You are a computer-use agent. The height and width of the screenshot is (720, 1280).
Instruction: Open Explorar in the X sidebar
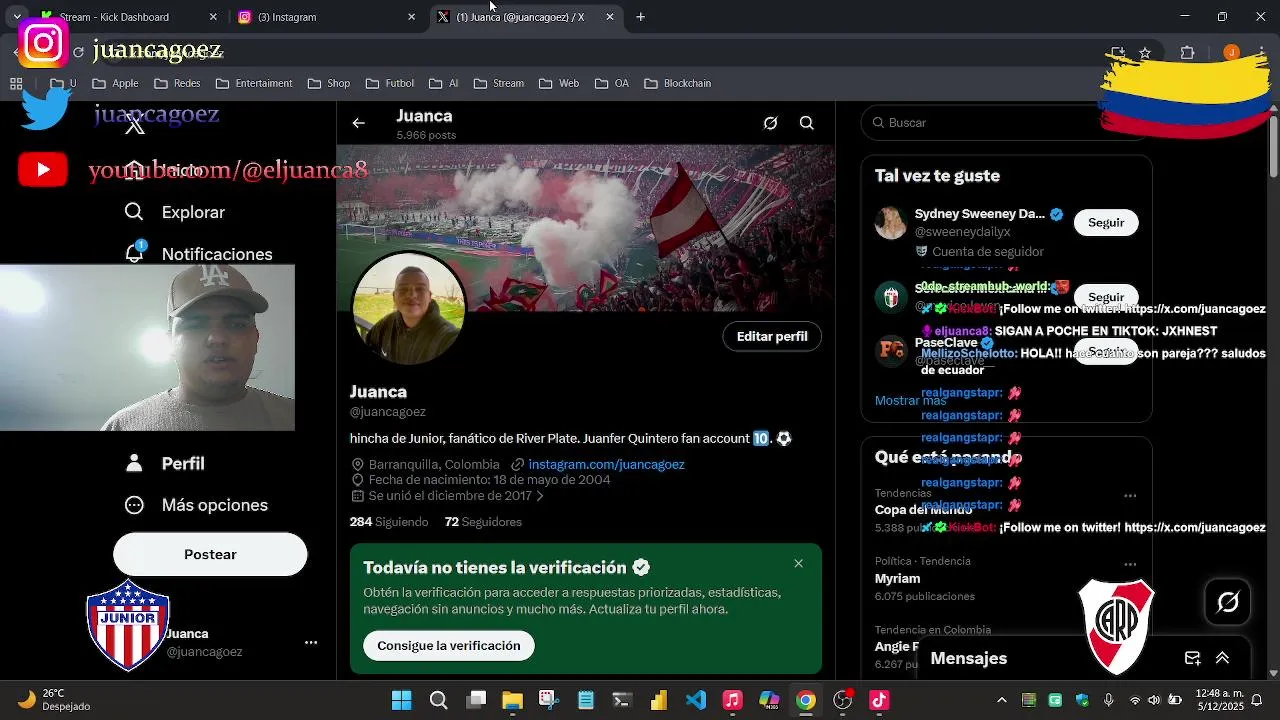tap(175, 212)
